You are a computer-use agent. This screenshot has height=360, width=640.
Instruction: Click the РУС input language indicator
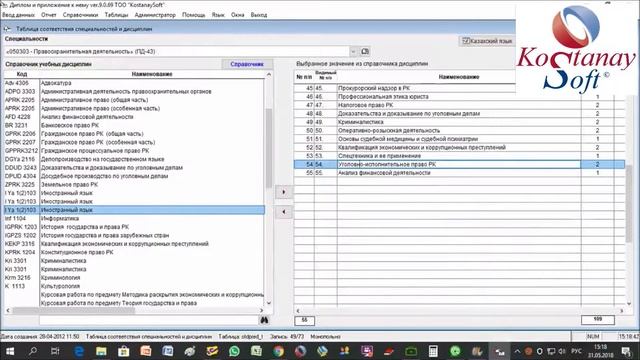click(576, 351)
